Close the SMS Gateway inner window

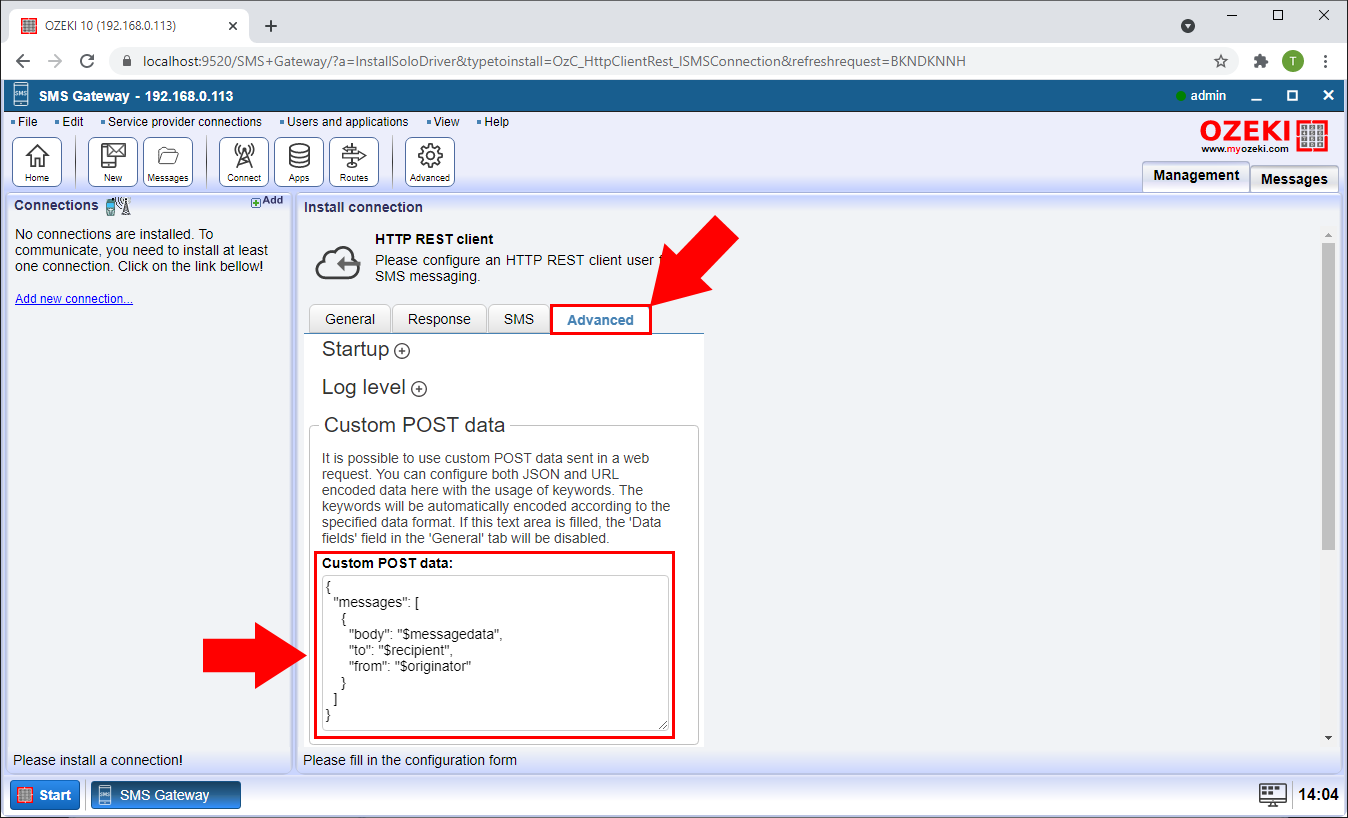(x=1328, y=96)
